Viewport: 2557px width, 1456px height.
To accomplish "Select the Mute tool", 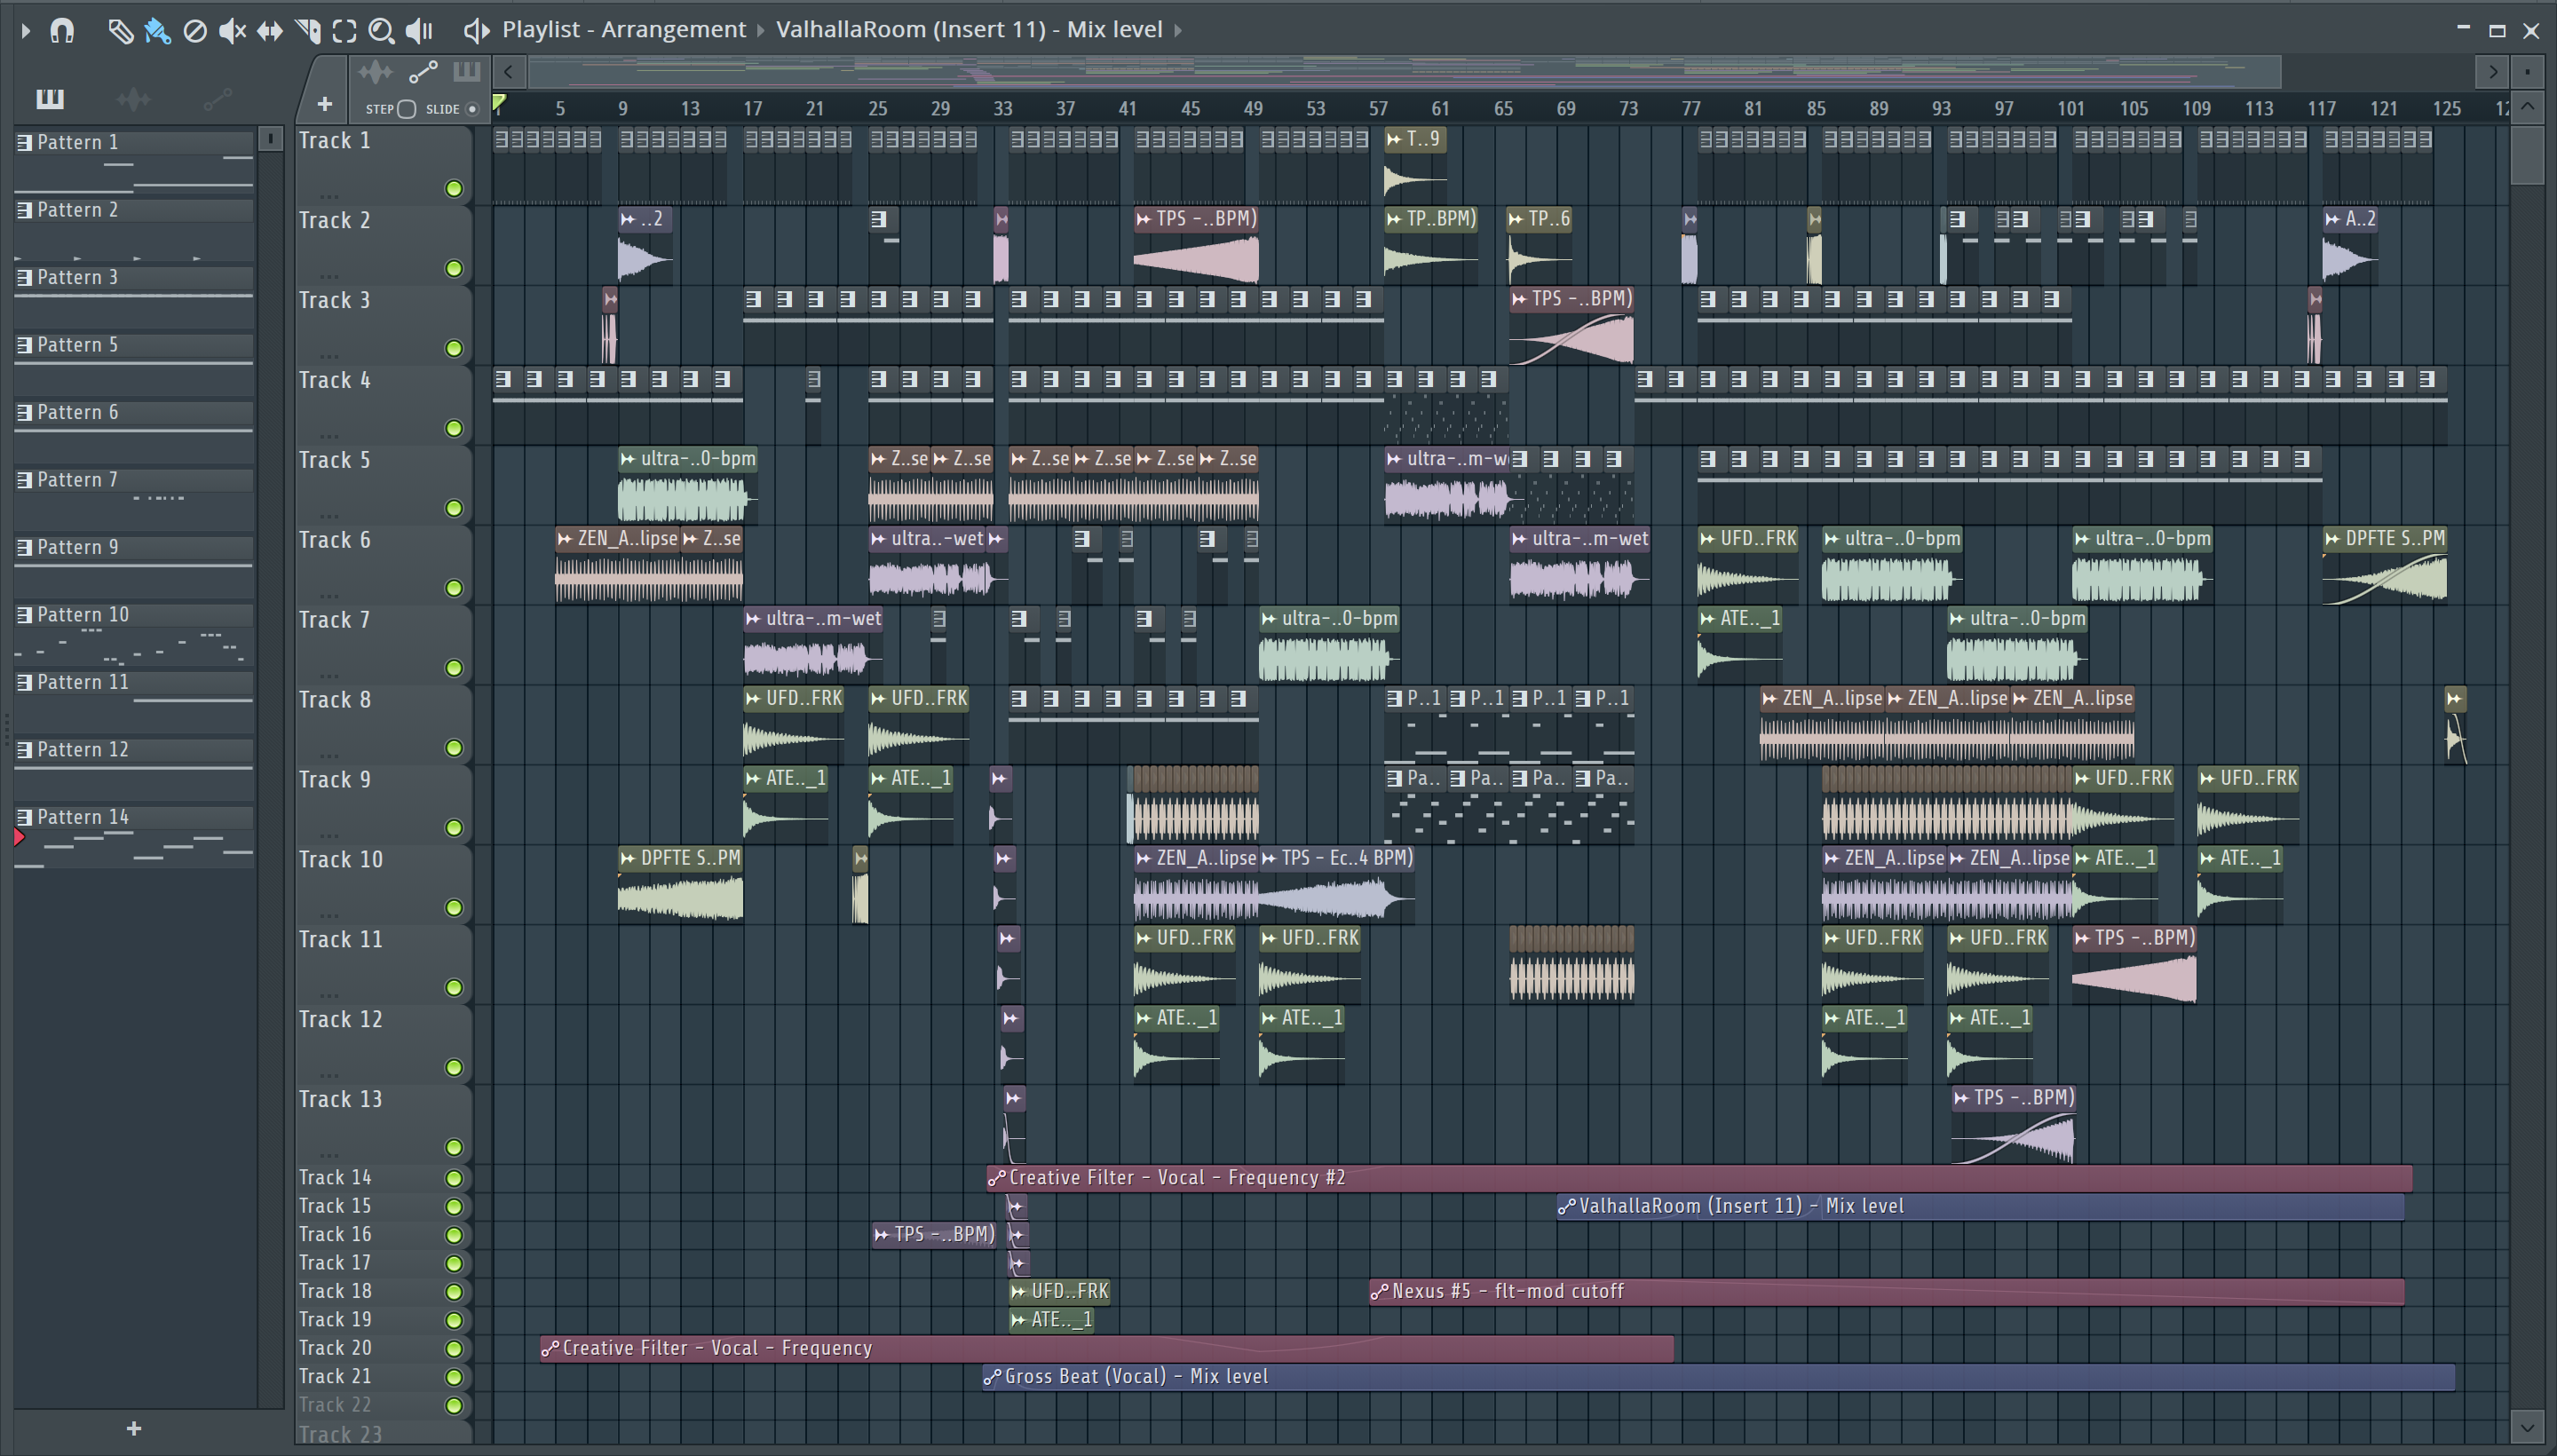I will coord(232,31).
